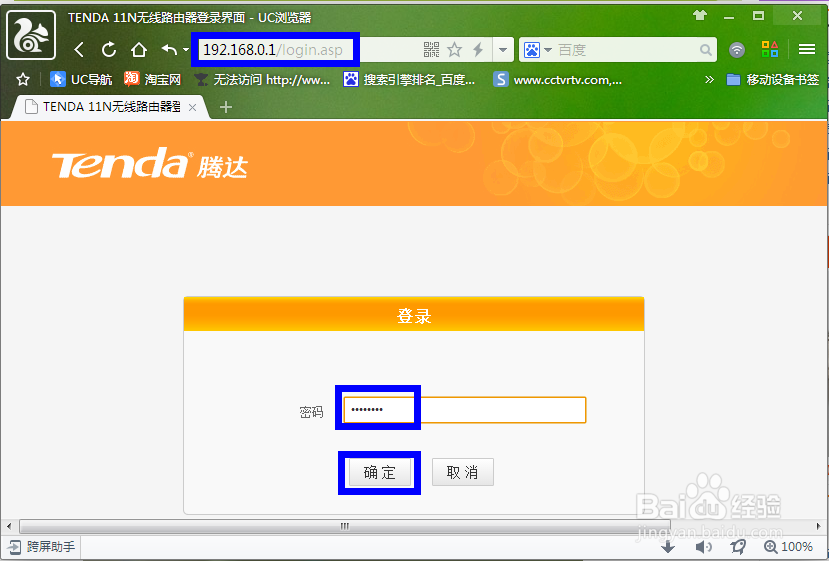Open the 无法访问 http://ww... bookmark

click(262, 79)
